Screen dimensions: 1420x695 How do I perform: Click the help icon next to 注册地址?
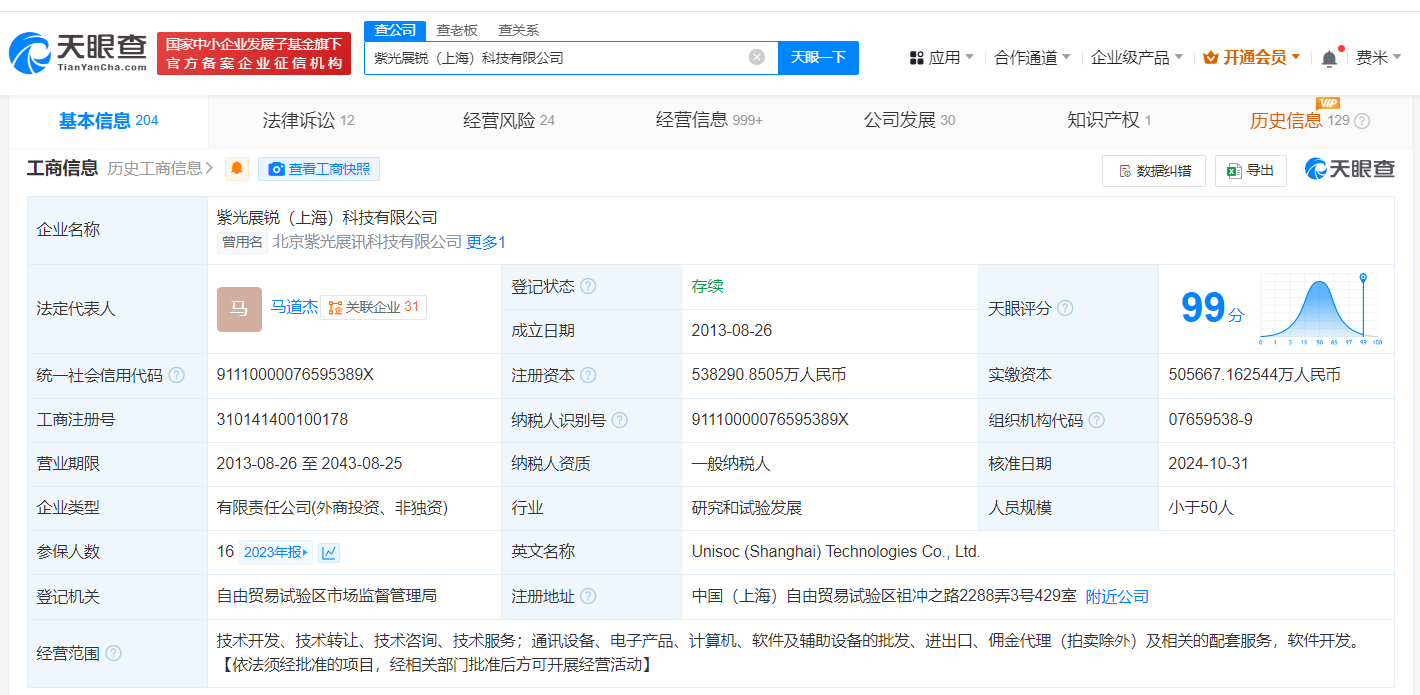pos(588,596)
